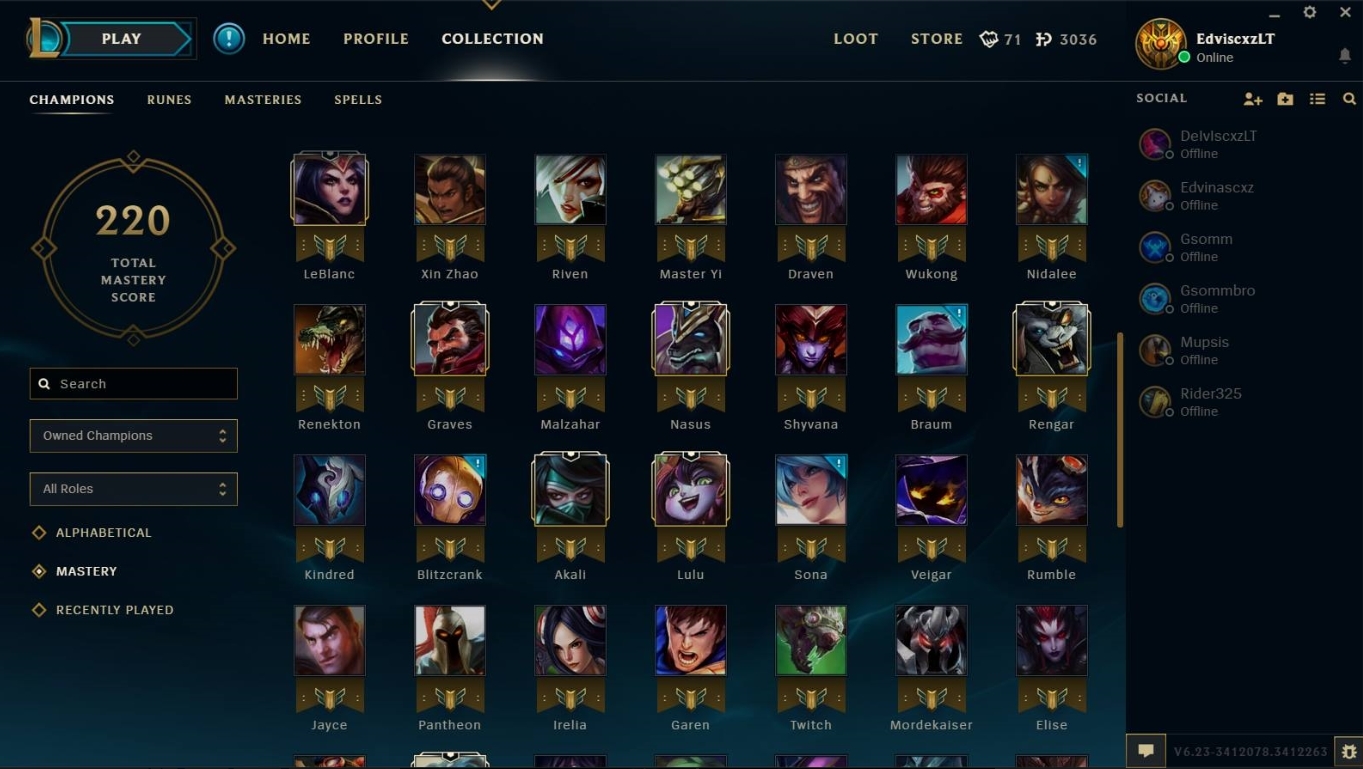Click the champion Search field
This screenshot has height=769, width=1363.
pos(134,384)
